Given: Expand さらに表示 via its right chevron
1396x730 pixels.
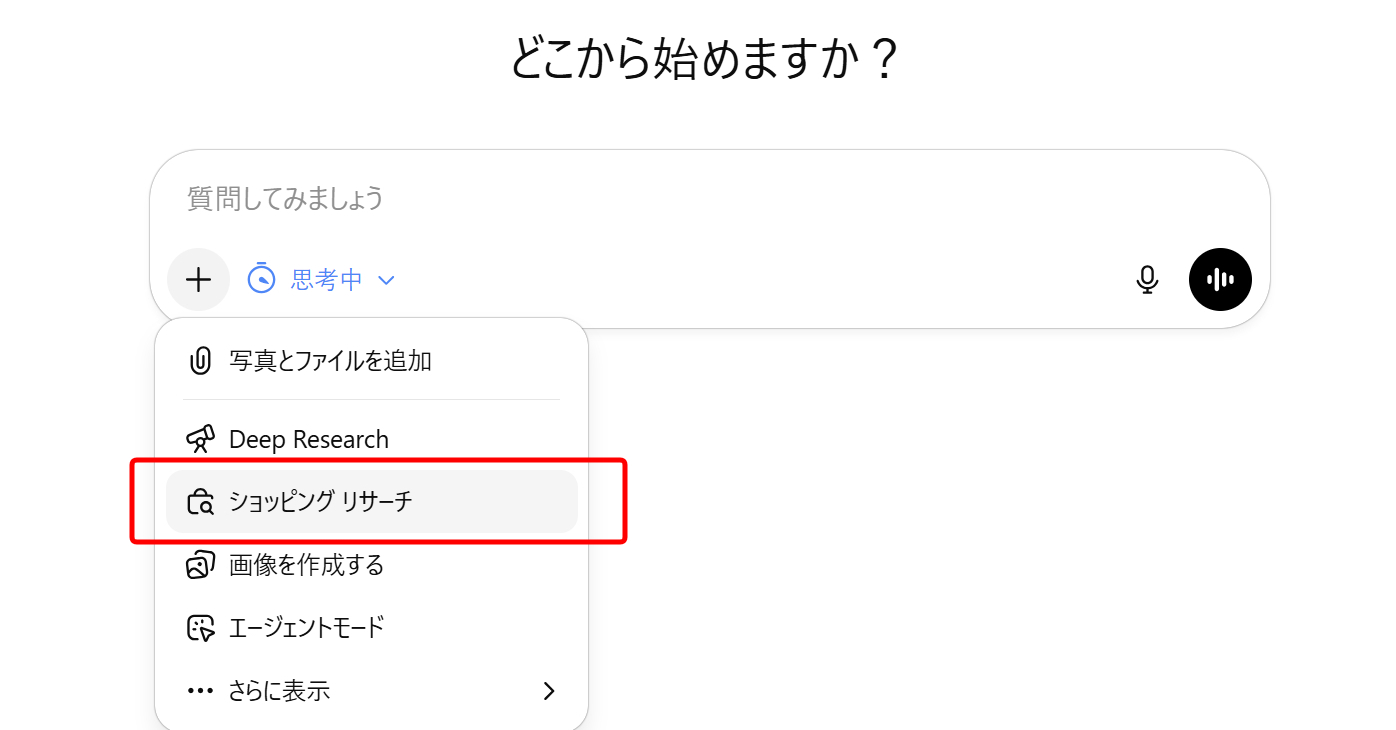Looking at the screenshot, I should [x=548, y=690].
